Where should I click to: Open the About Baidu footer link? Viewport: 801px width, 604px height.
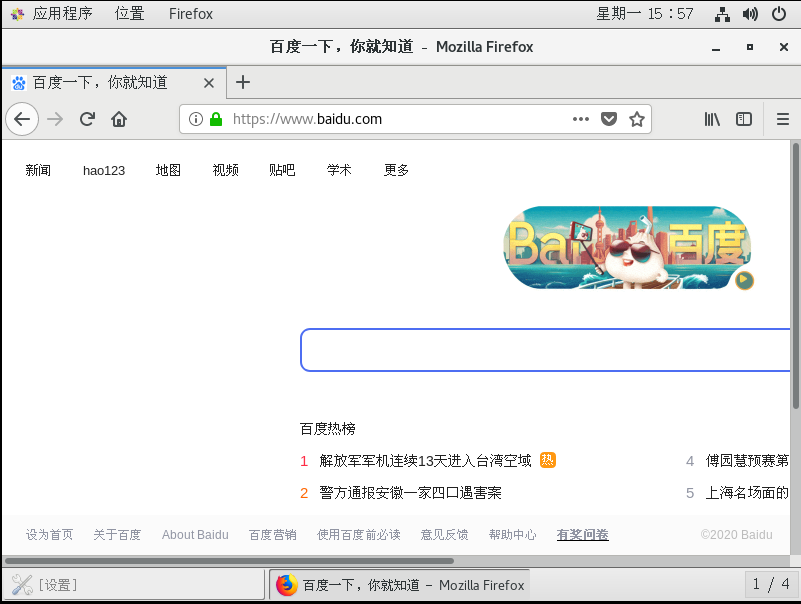pos(195,535)
